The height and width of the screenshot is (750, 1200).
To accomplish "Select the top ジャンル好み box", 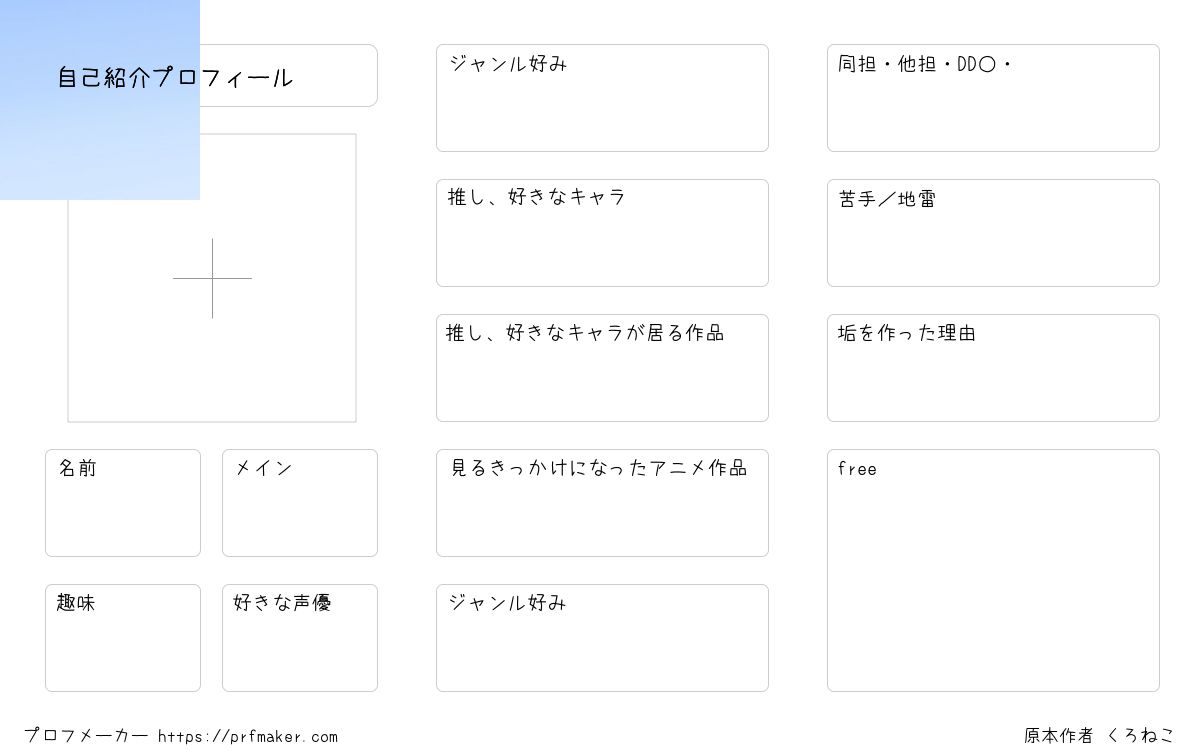I will click(x=602, y=98).
